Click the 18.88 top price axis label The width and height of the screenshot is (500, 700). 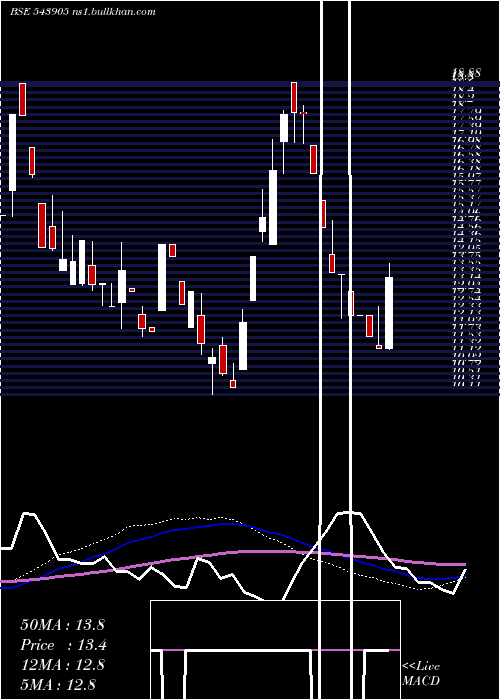(466, 73)
